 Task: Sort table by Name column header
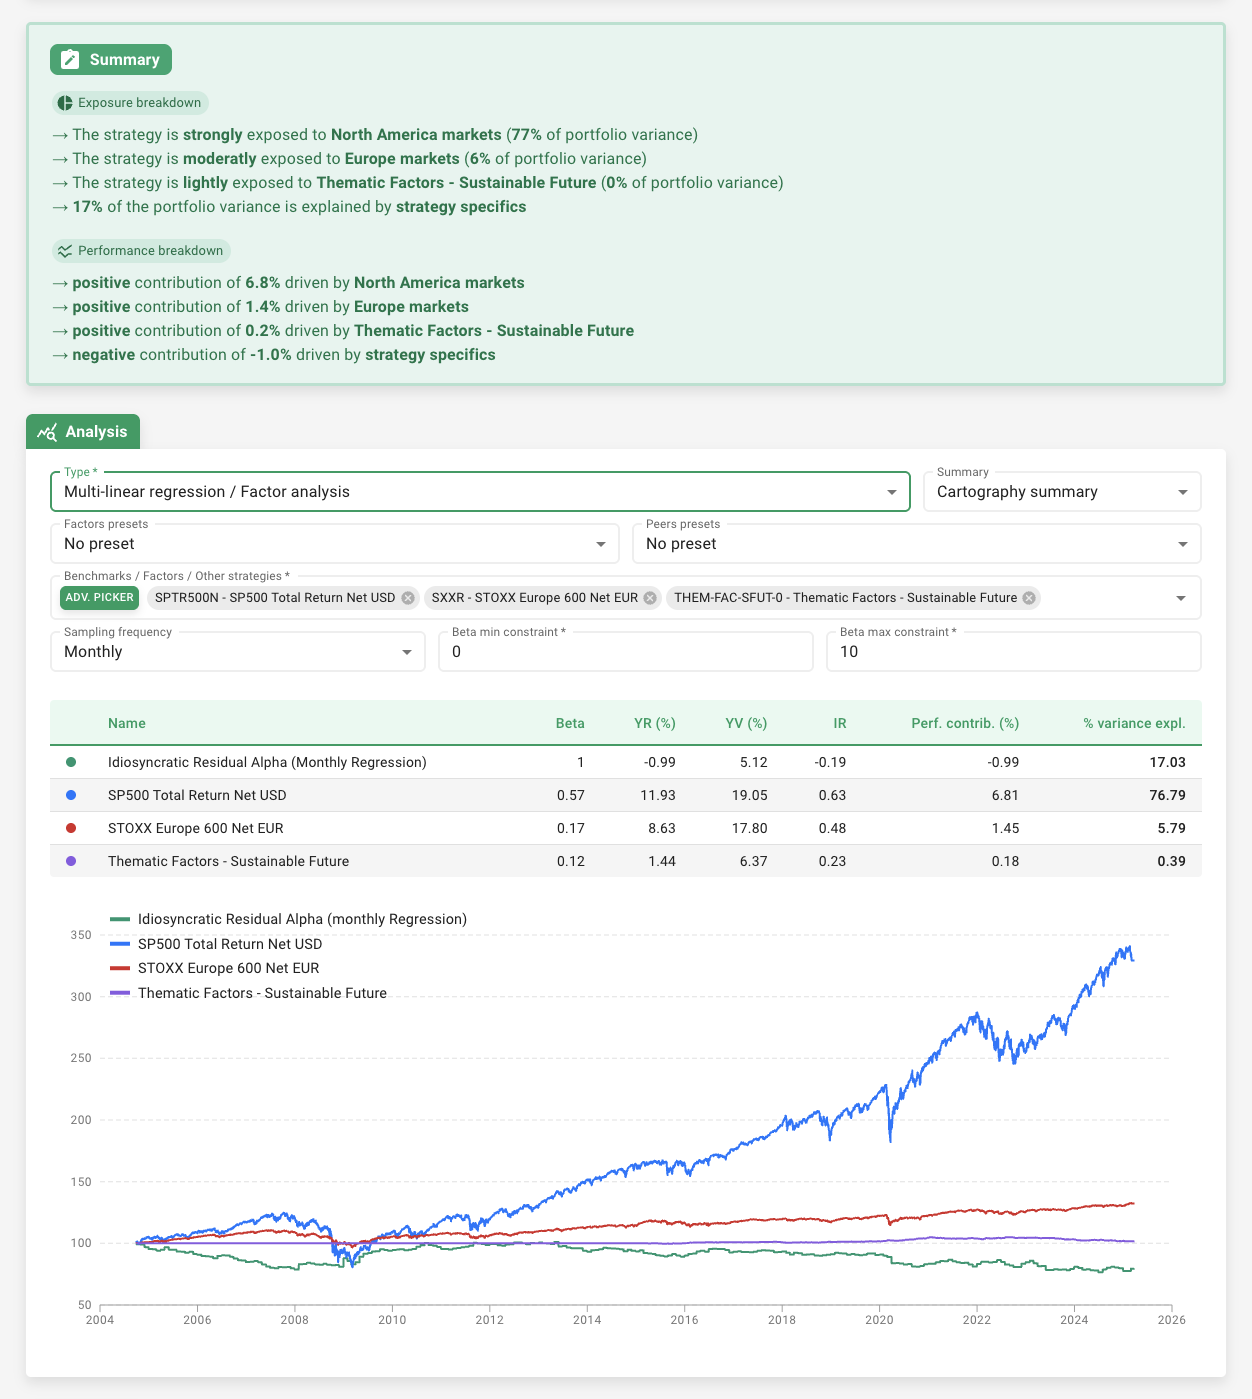click(127, 723)
